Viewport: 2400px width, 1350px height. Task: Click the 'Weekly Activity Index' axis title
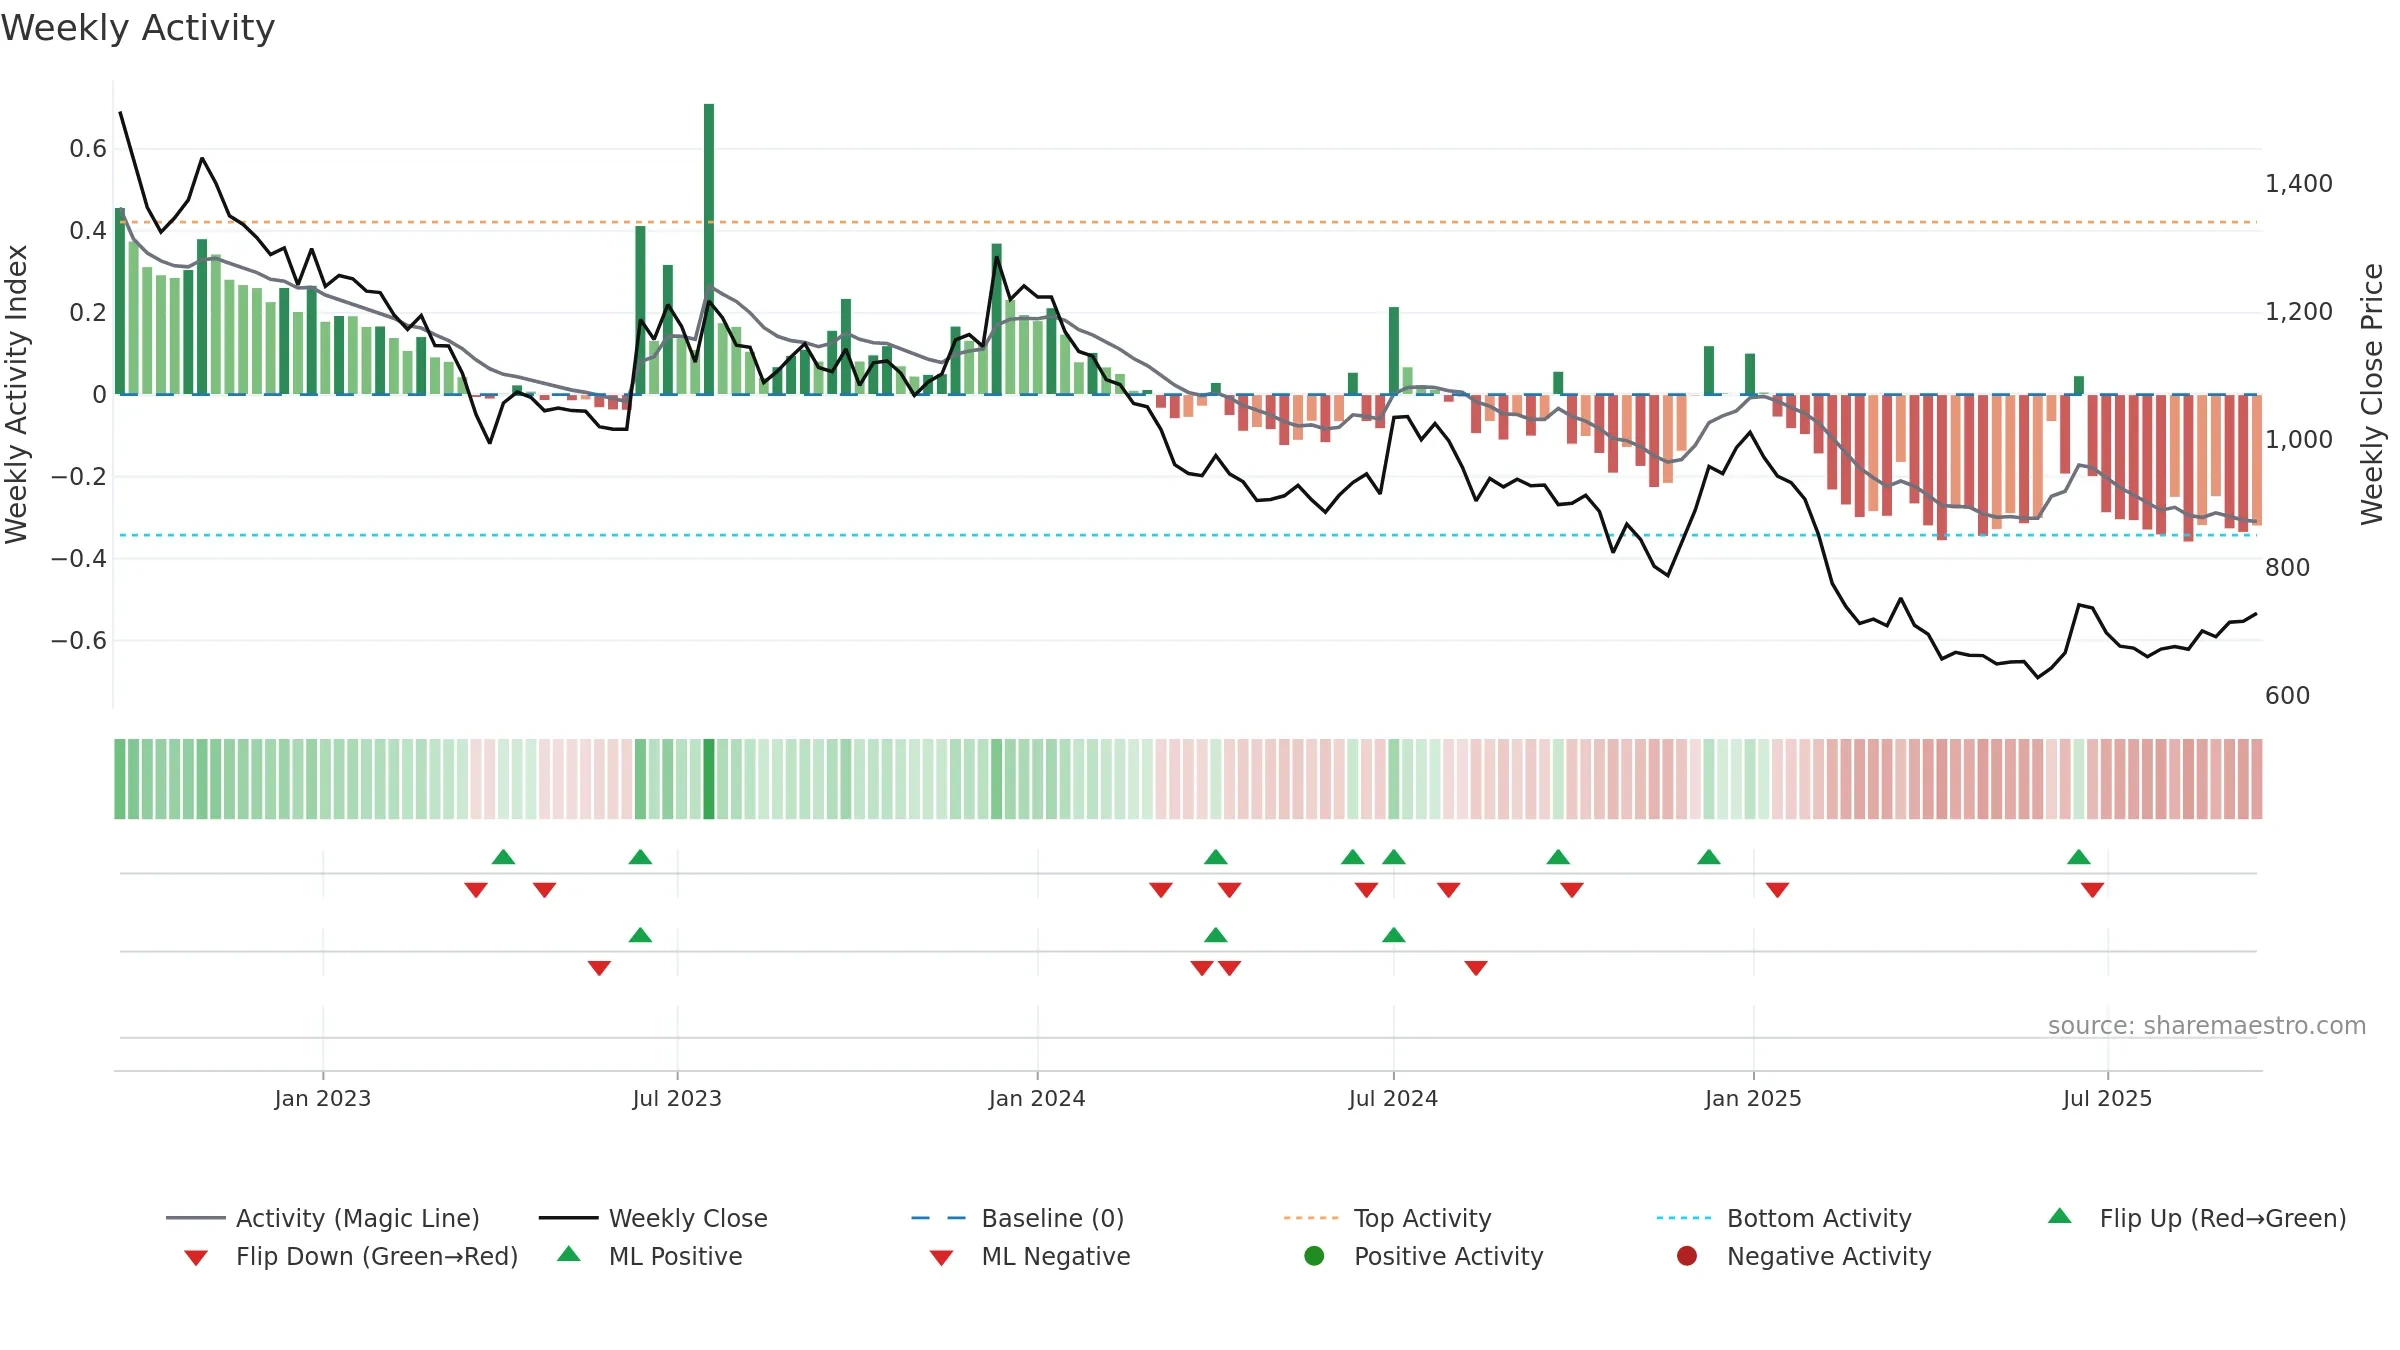16,394
